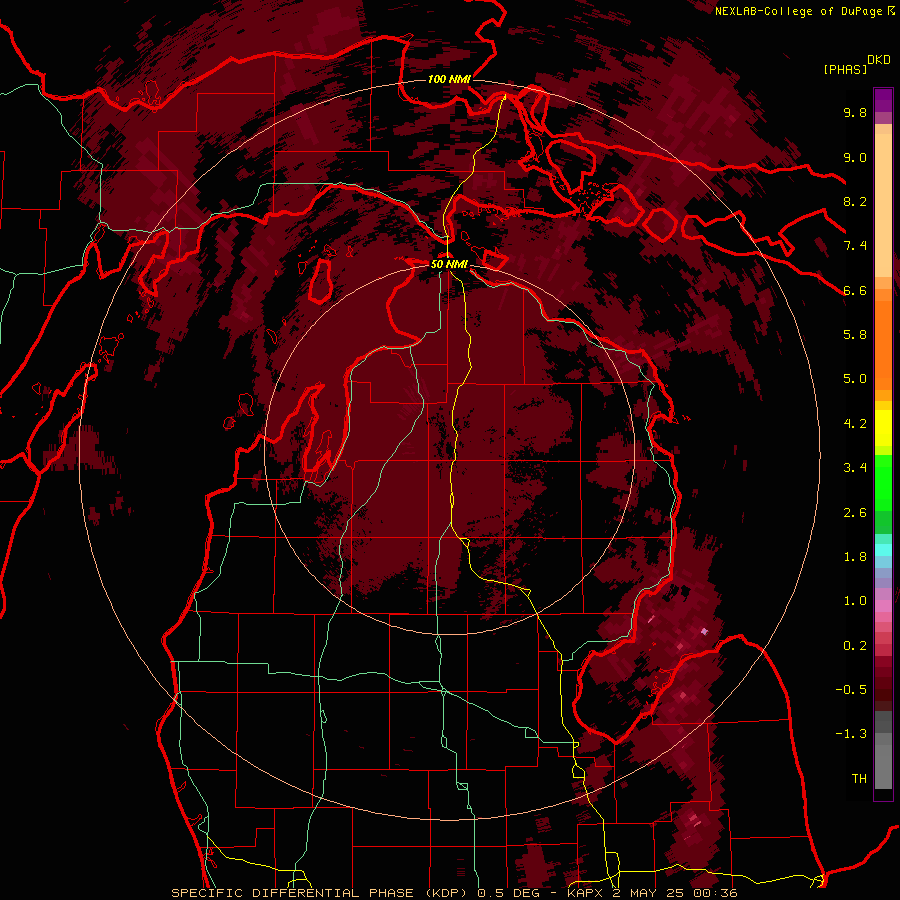Click the TH threshold label
The height and width of the screenshot is (900, 900).
(859, 779)
